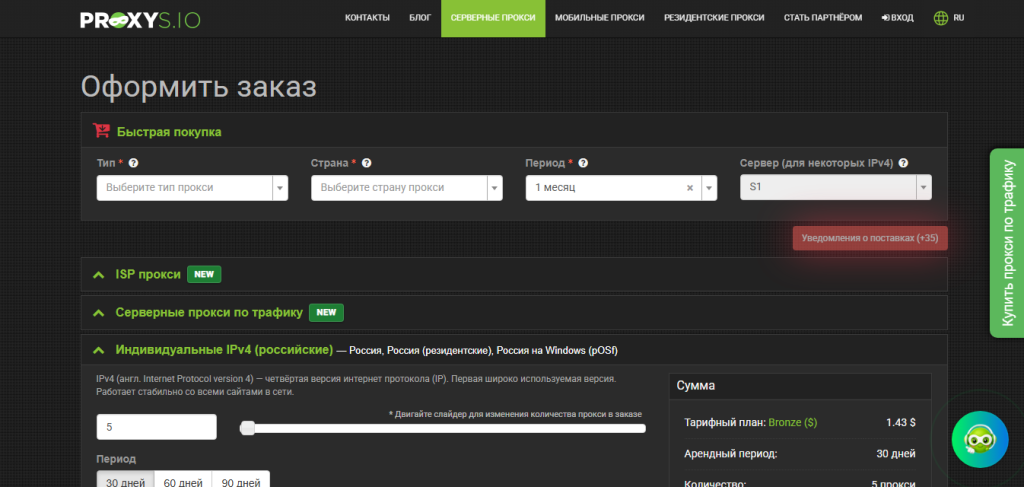
Task: Open the support chat robot icon
Action: [980, 439]
